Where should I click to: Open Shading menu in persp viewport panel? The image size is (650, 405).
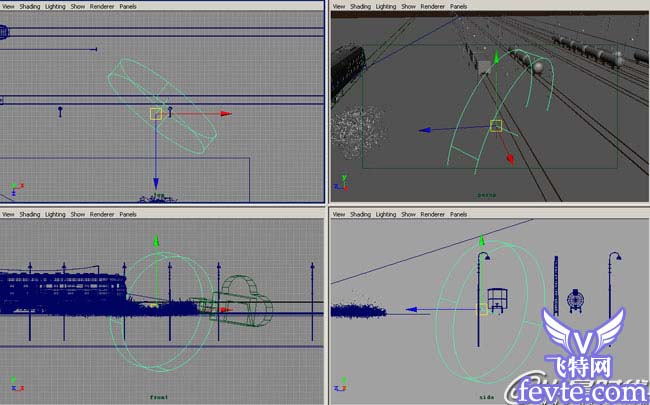click(x=360, y=6)
